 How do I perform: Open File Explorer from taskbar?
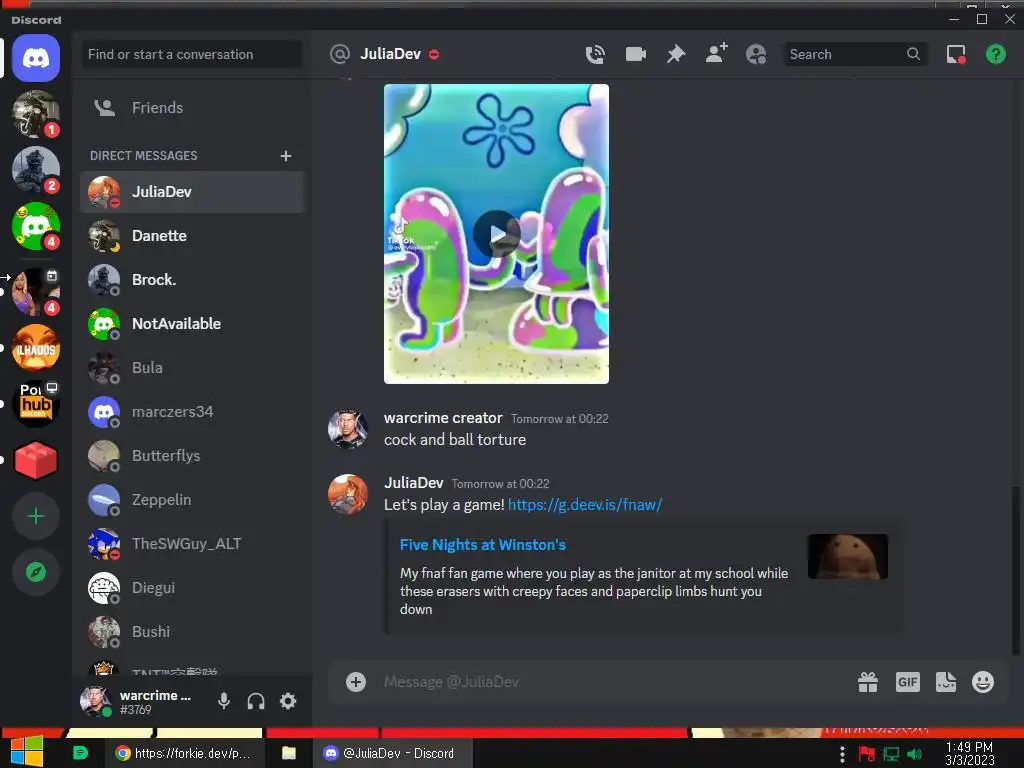tap(289, 753)
